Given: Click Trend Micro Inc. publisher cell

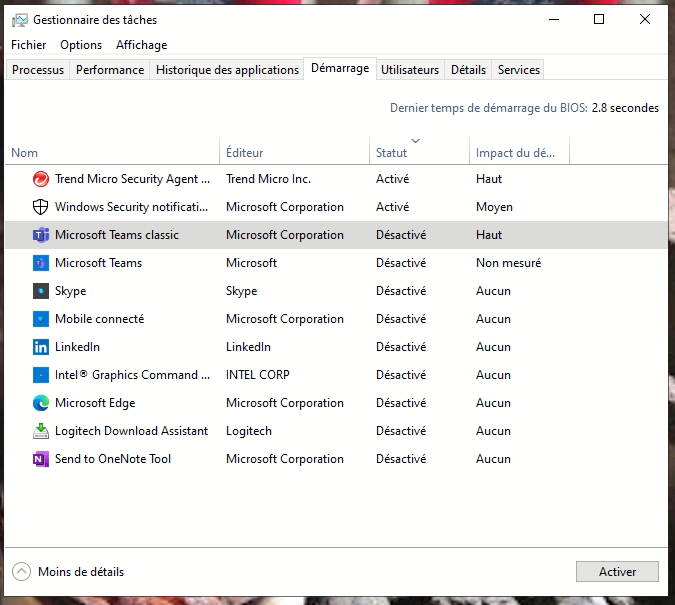Looking at the screenshot, I should coord(268,179).
